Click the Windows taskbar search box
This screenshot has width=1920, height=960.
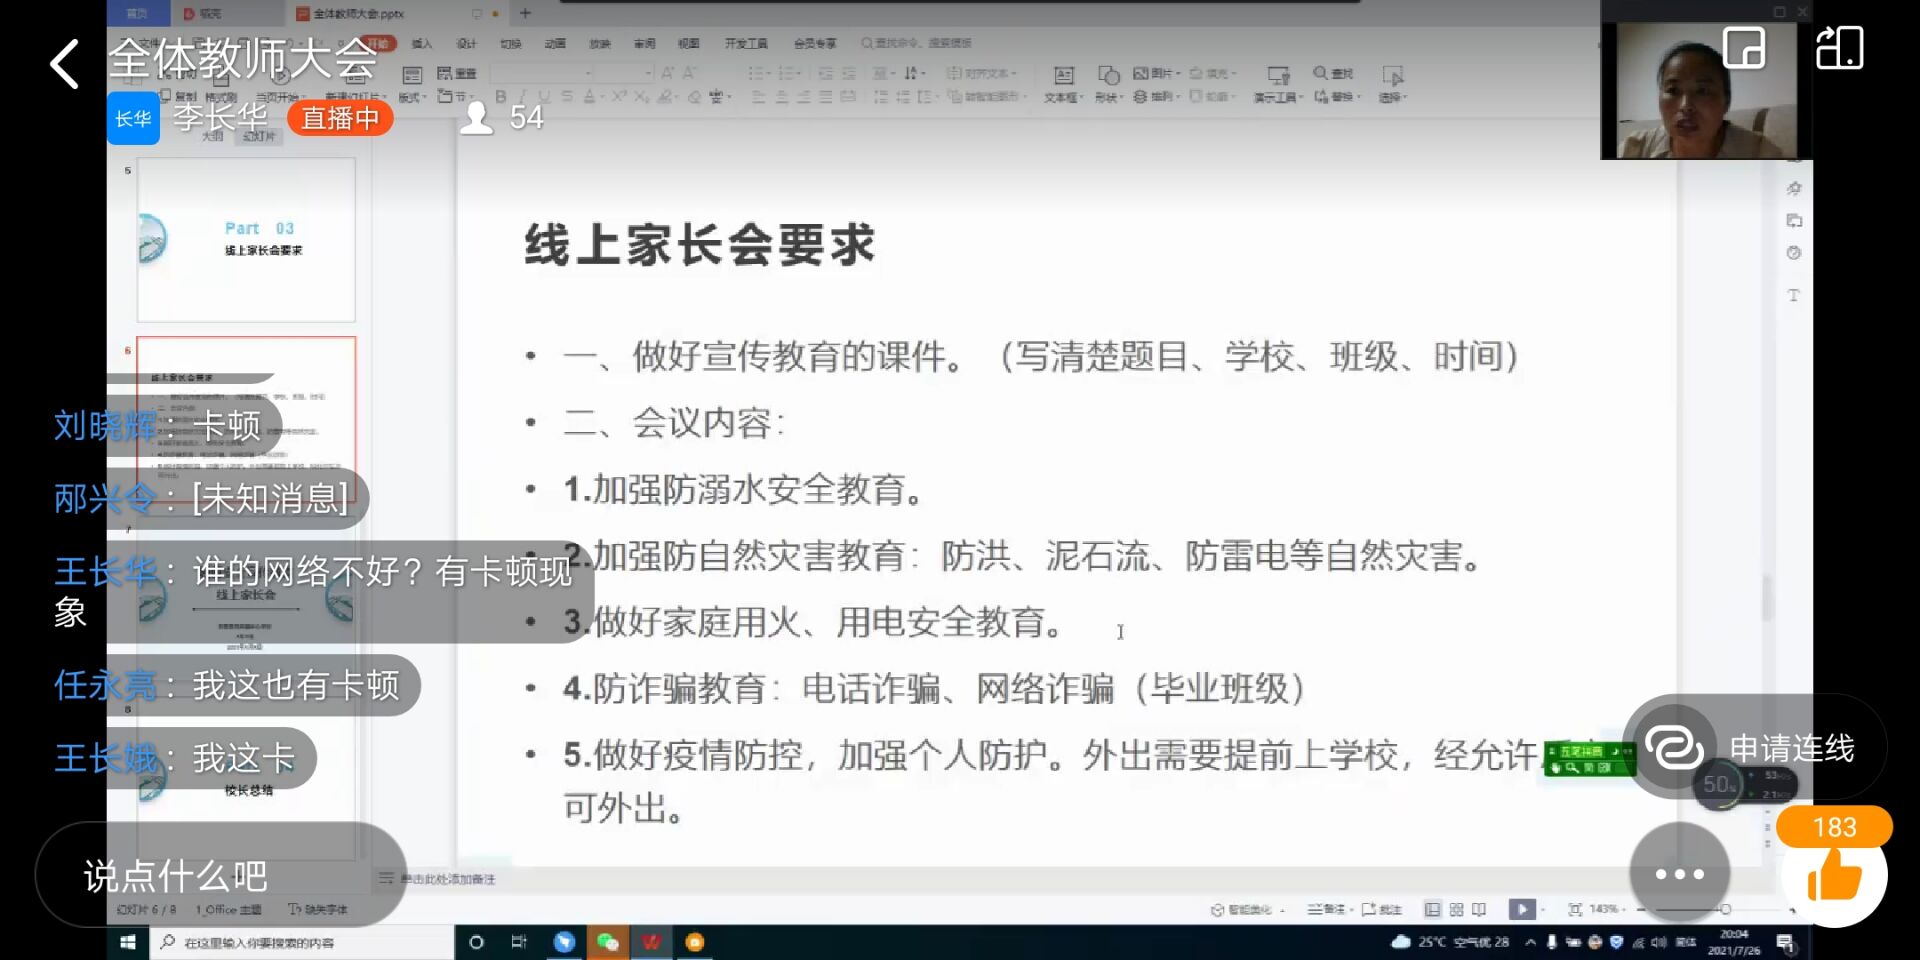pos(301,942)
